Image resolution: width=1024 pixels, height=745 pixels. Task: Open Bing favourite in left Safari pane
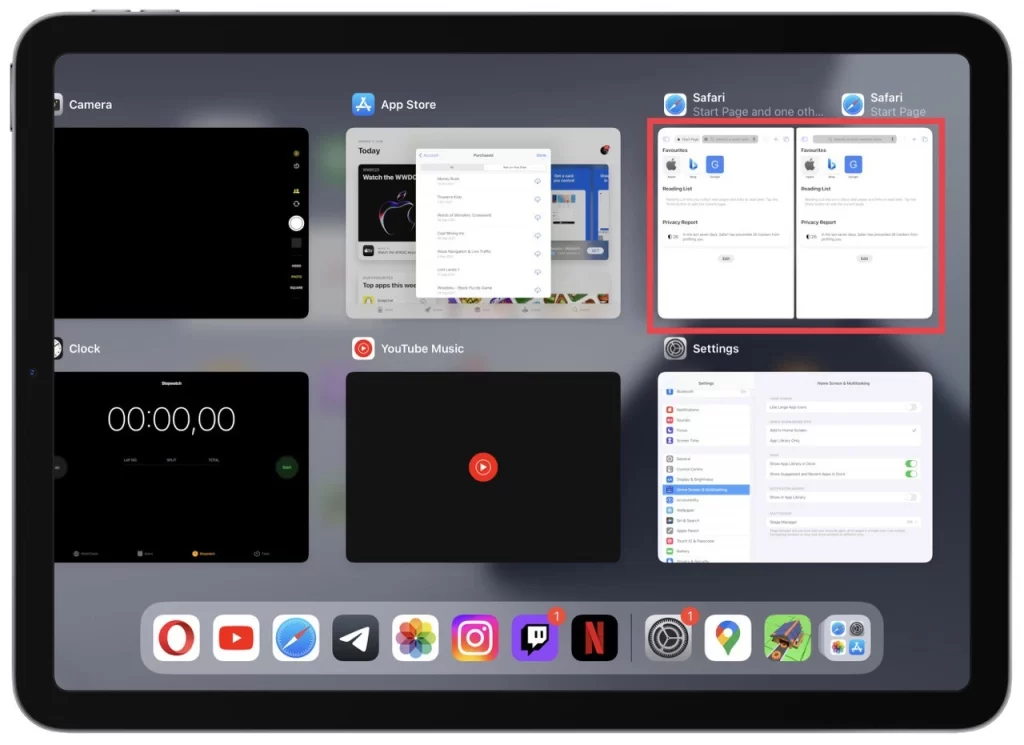(x=693, y=165)
